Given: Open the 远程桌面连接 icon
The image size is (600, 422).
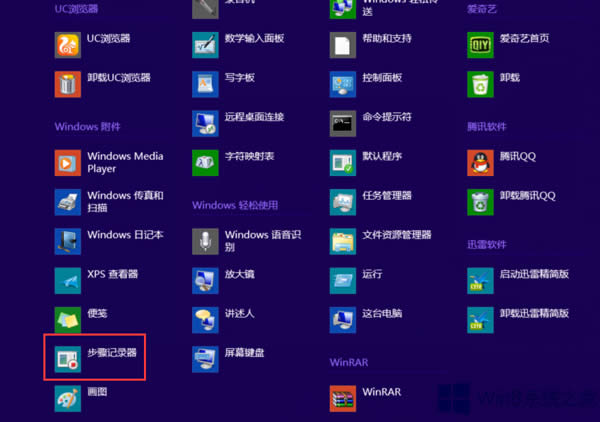Looking at the screenshot, I should tap(205, 124).
